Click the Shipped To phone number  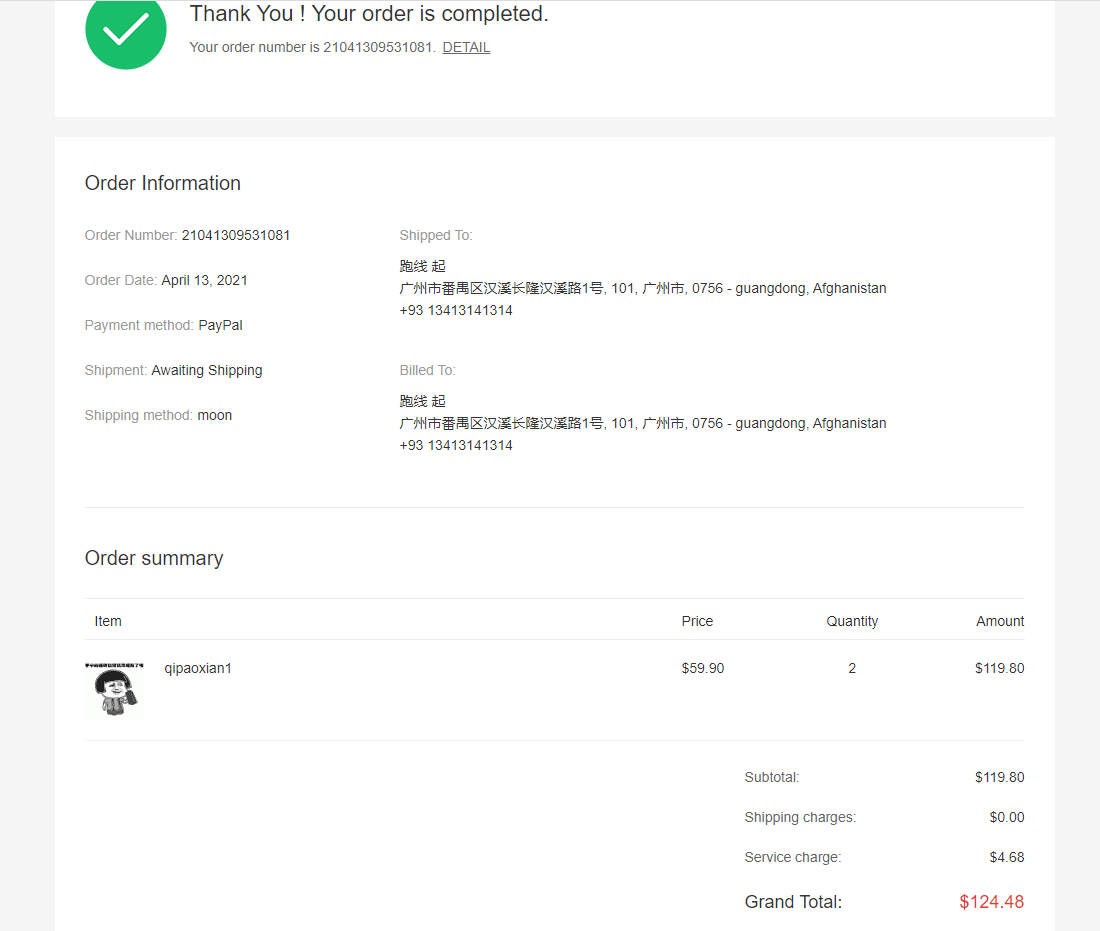(x=456, y=310)
